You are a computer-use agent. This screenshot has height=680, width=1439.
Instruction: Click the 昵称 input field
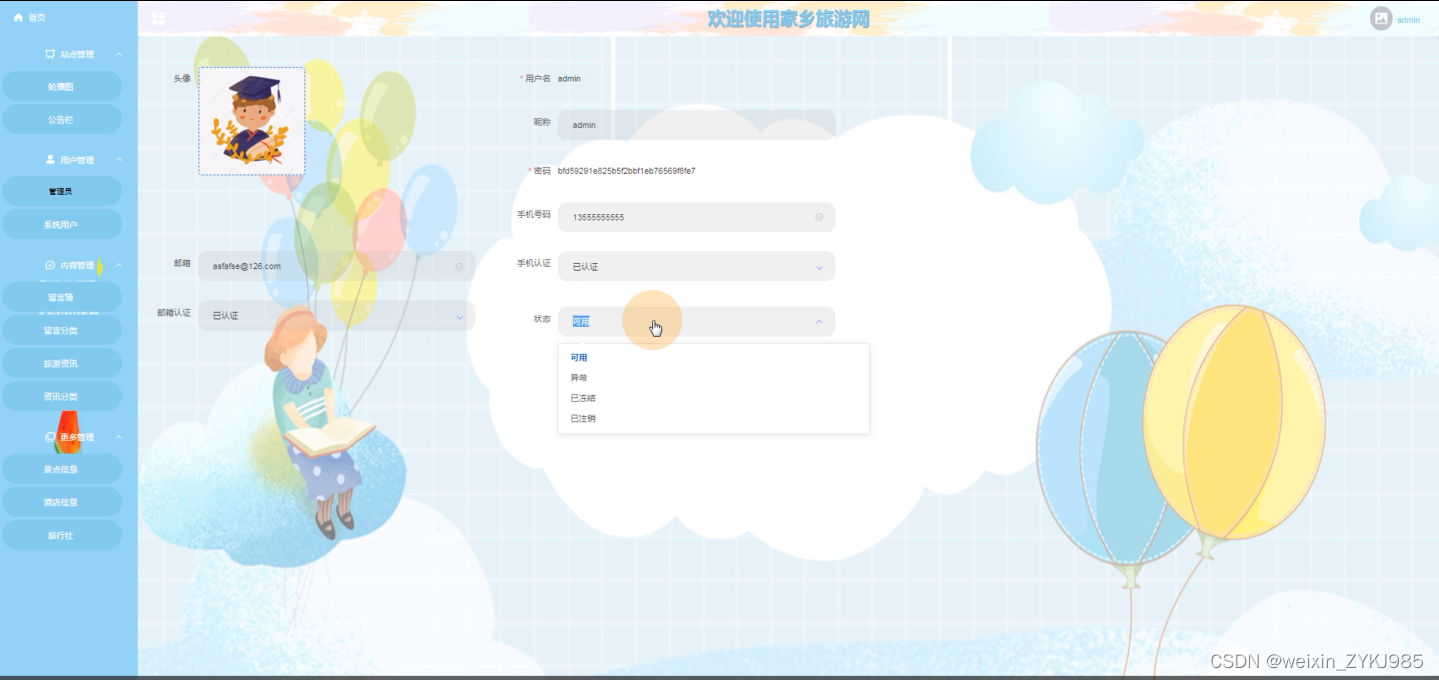point(696,125)
